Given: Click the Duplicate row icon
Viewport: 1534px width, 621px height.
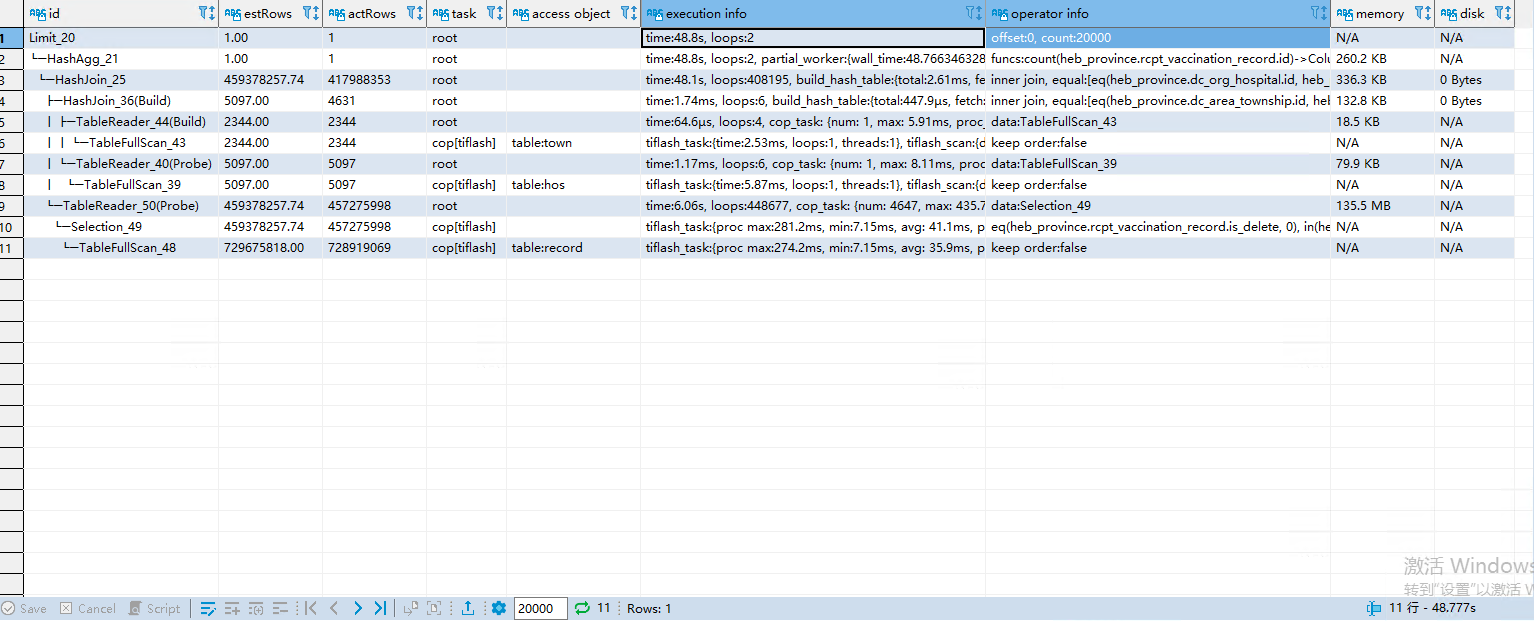Looking at the screenshot, I should pos(256,608).
